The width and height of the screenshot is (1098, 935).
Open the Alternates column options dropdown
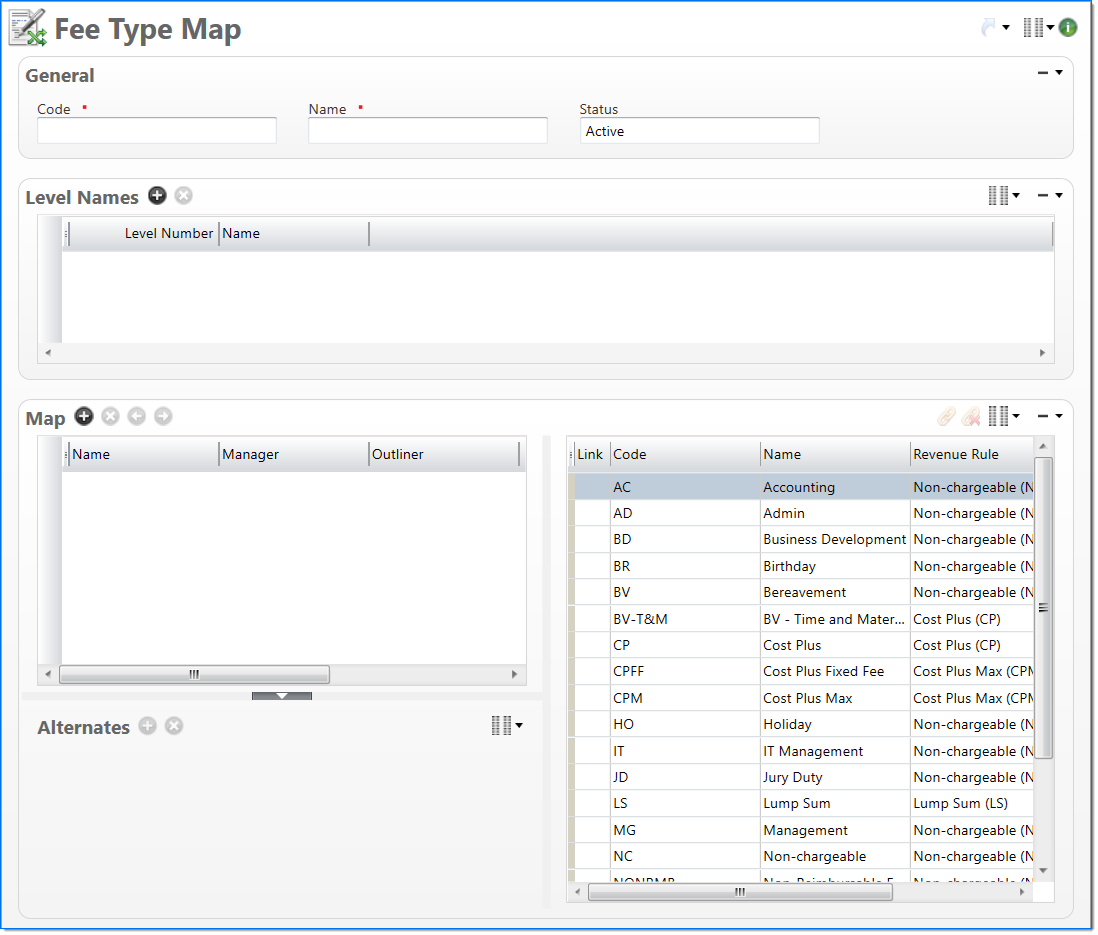point(507,726)
